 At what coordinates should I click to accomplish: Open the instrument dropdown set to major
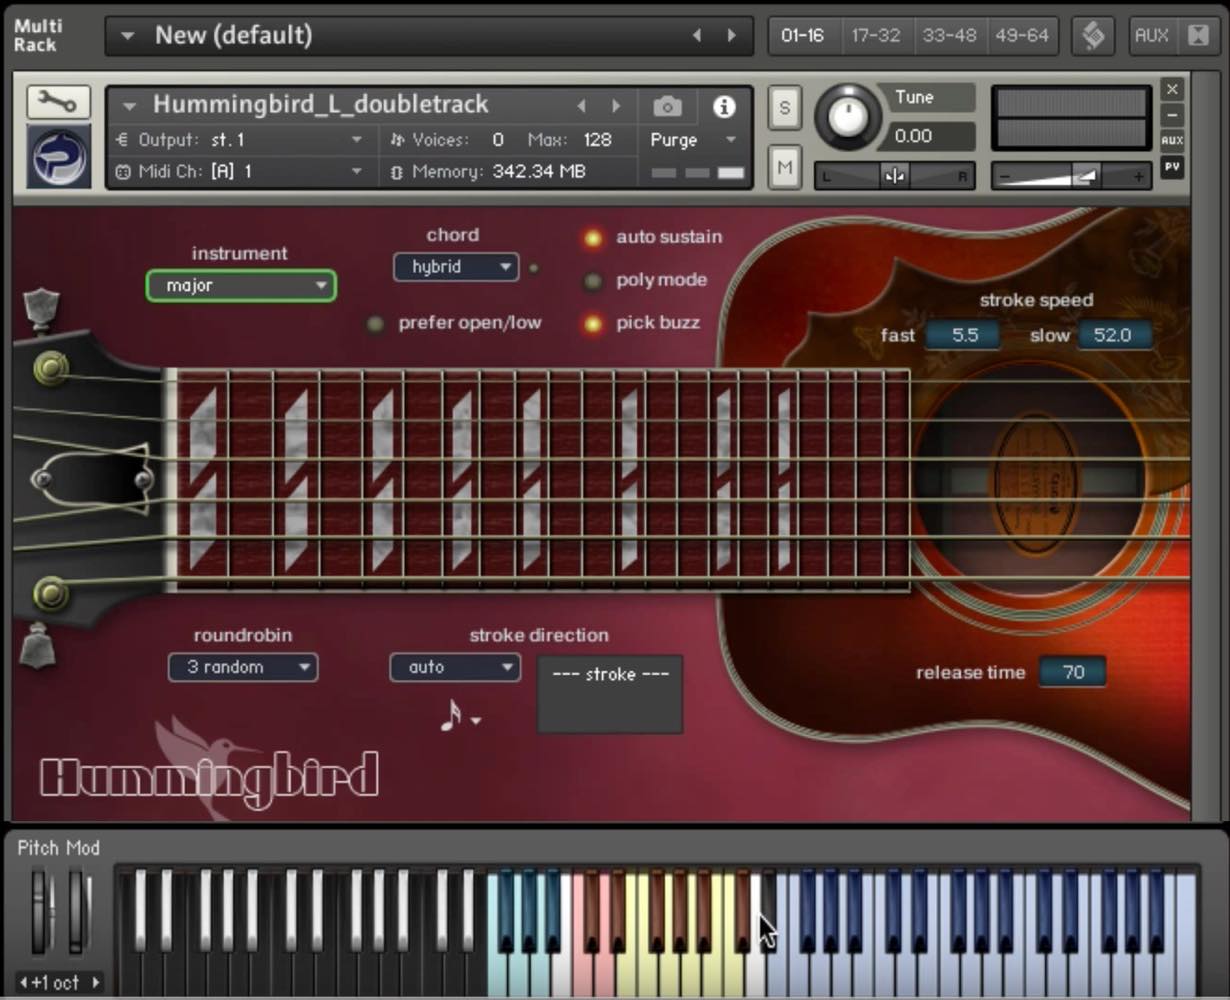[x=241, y=286]
